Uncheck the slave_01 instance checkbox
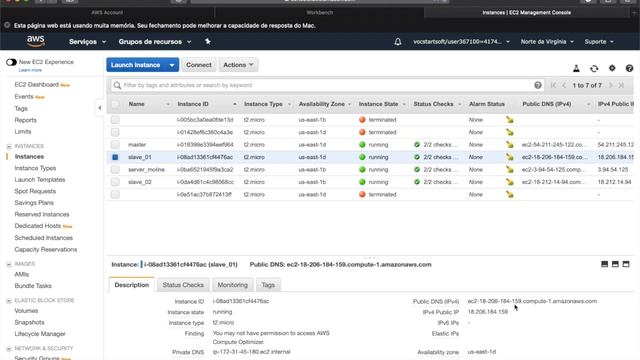The image size is (640, 360). 115,157
